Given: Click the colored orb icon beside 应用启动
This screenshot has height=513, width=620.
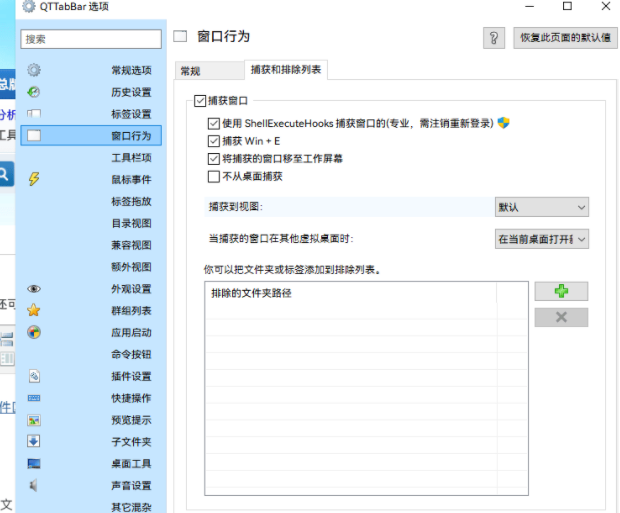Looking at the screenshot, I should pos(34,332).
